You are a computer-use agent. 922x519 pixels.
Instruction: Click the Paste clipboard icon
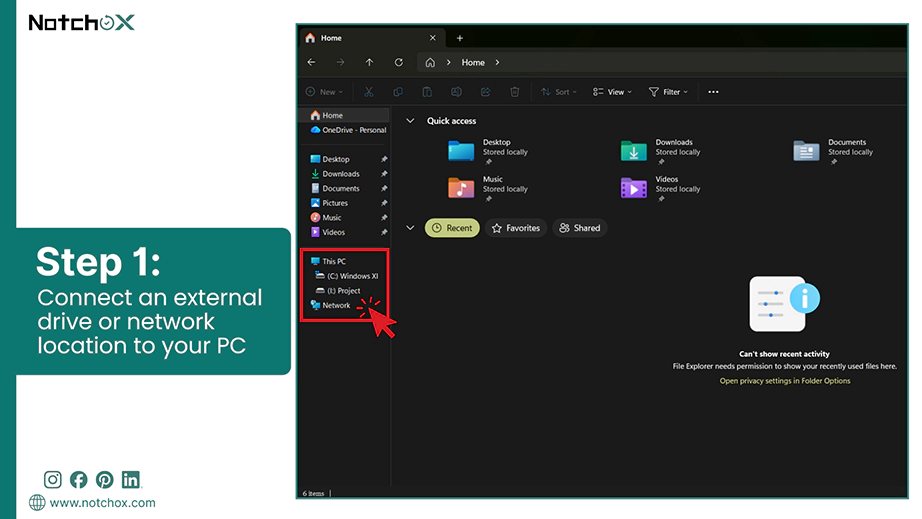[x=427, y=92]
